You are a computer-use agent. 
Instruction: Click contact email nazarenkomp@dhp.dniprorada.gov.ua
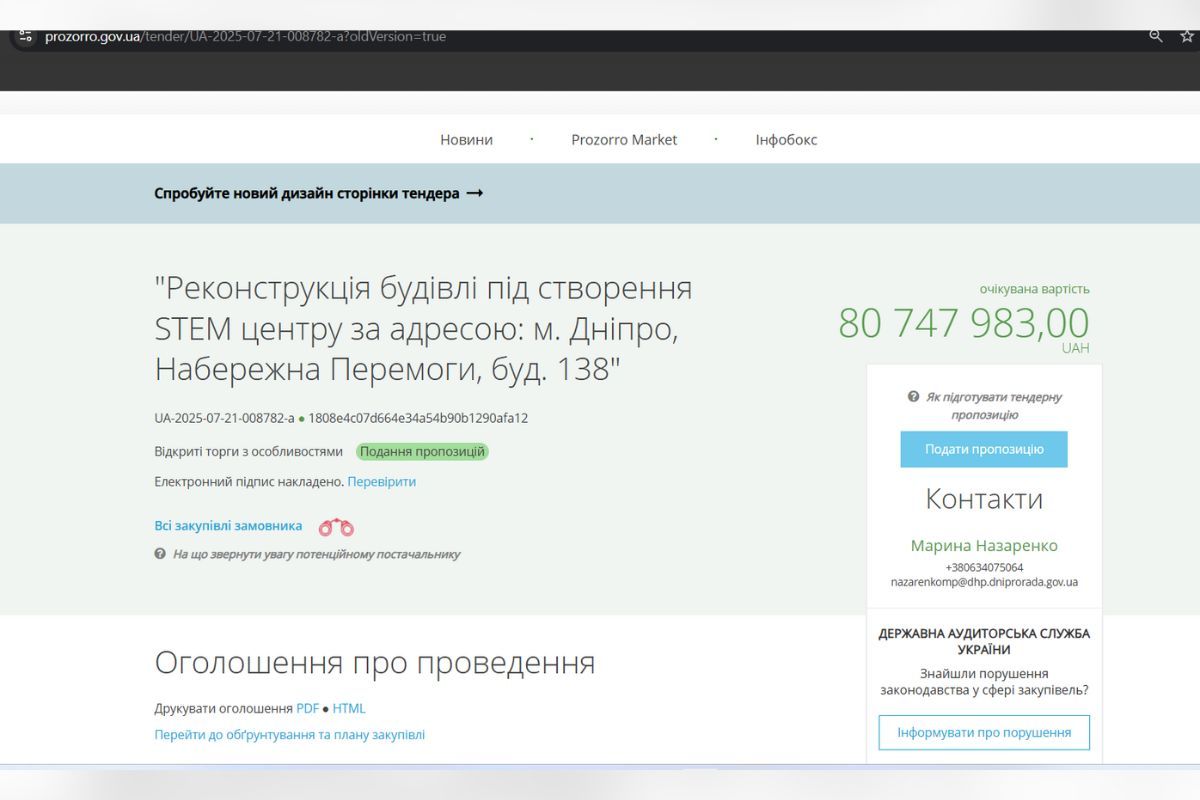pos(985,581)
